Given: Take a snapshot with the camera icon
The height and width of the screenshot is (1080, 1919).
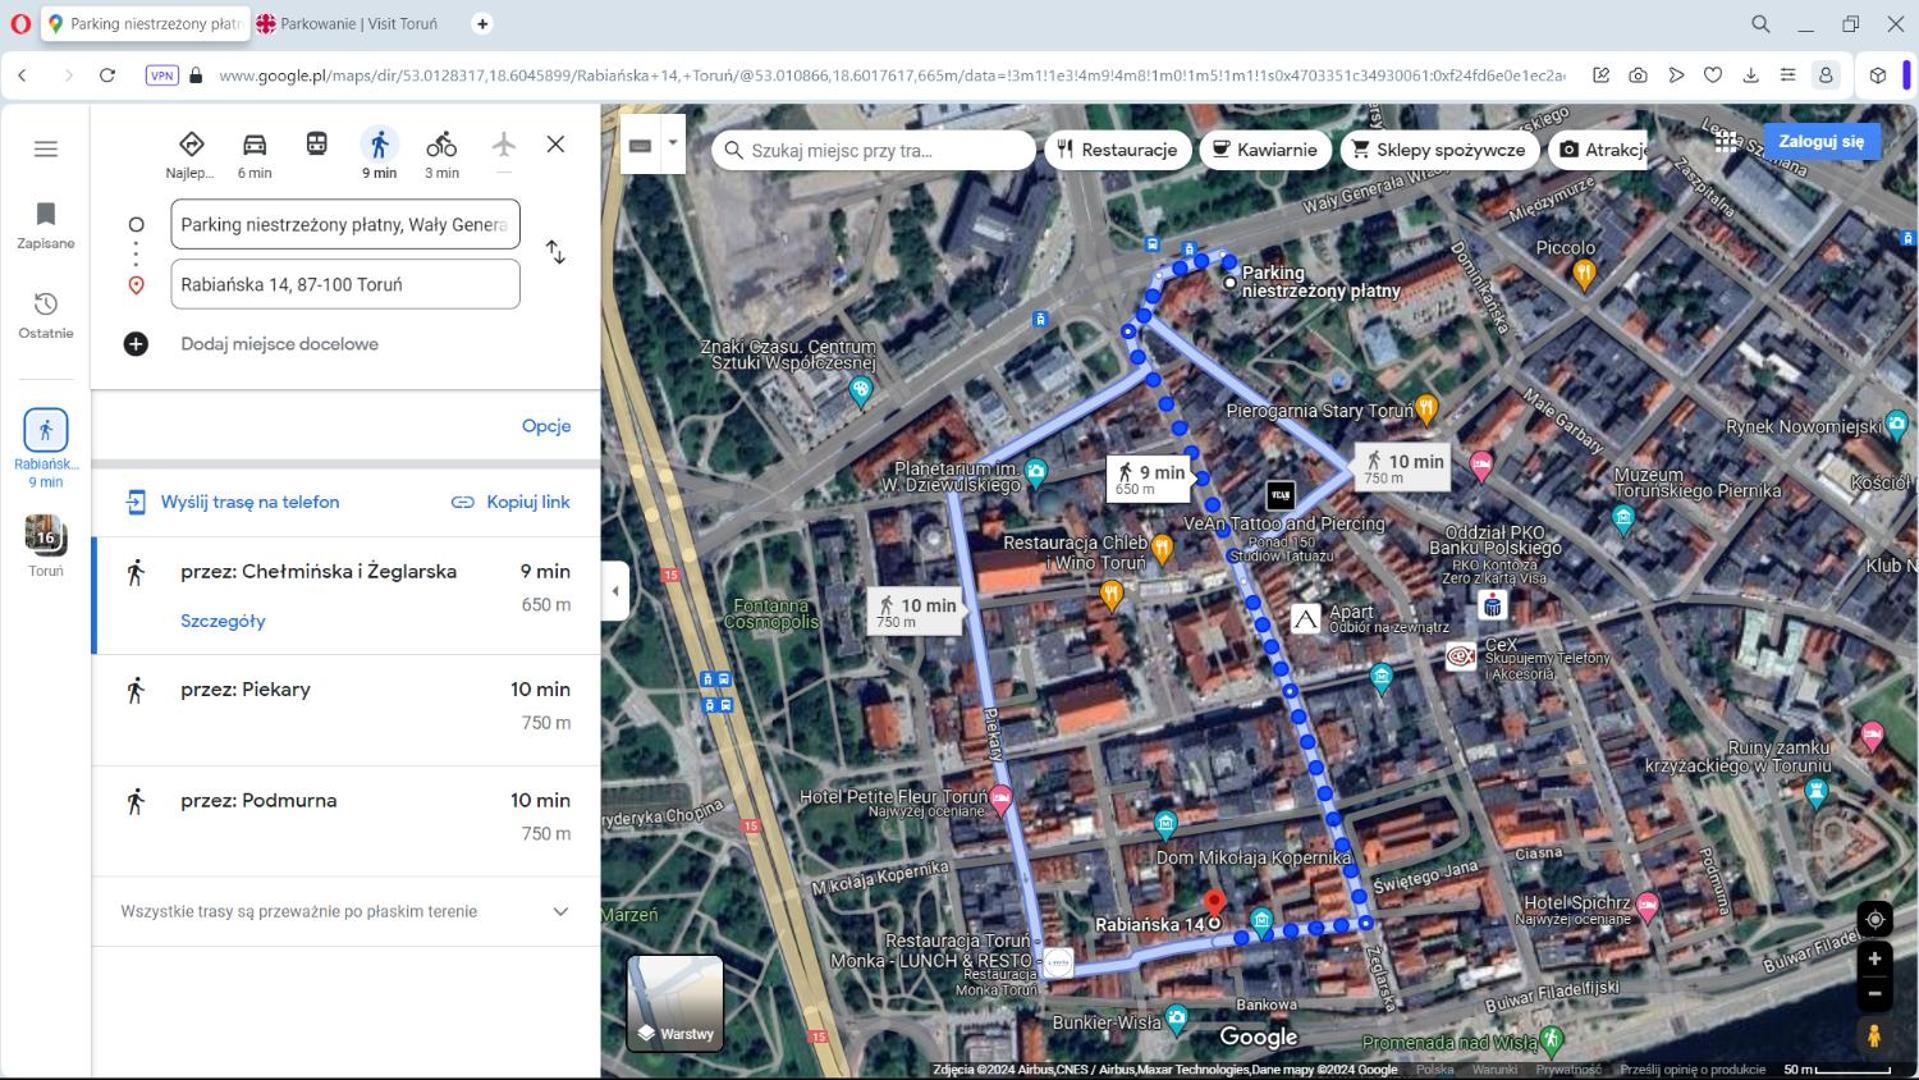Looking at the screenshot, I should [1638, 75].
